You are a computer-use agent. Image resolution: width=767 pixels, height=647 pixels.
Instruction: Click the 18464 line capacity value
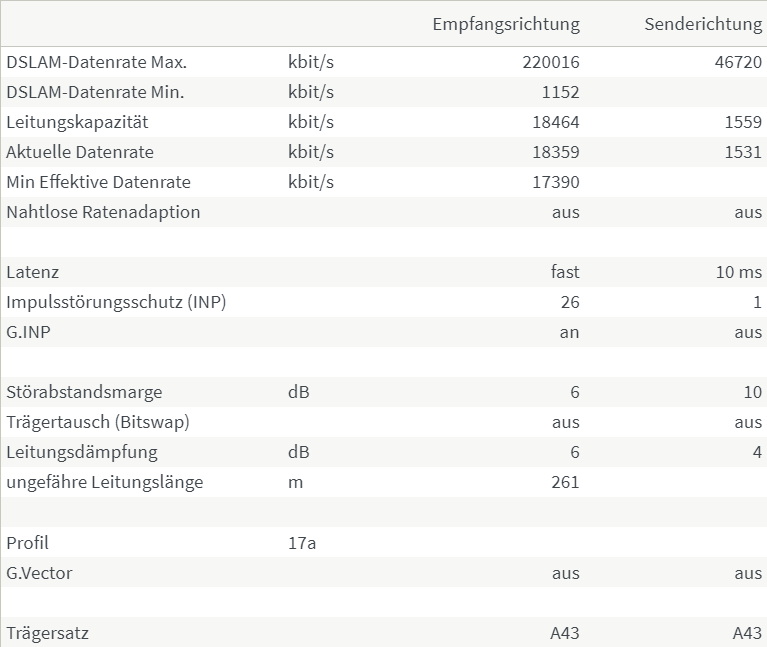555,122
